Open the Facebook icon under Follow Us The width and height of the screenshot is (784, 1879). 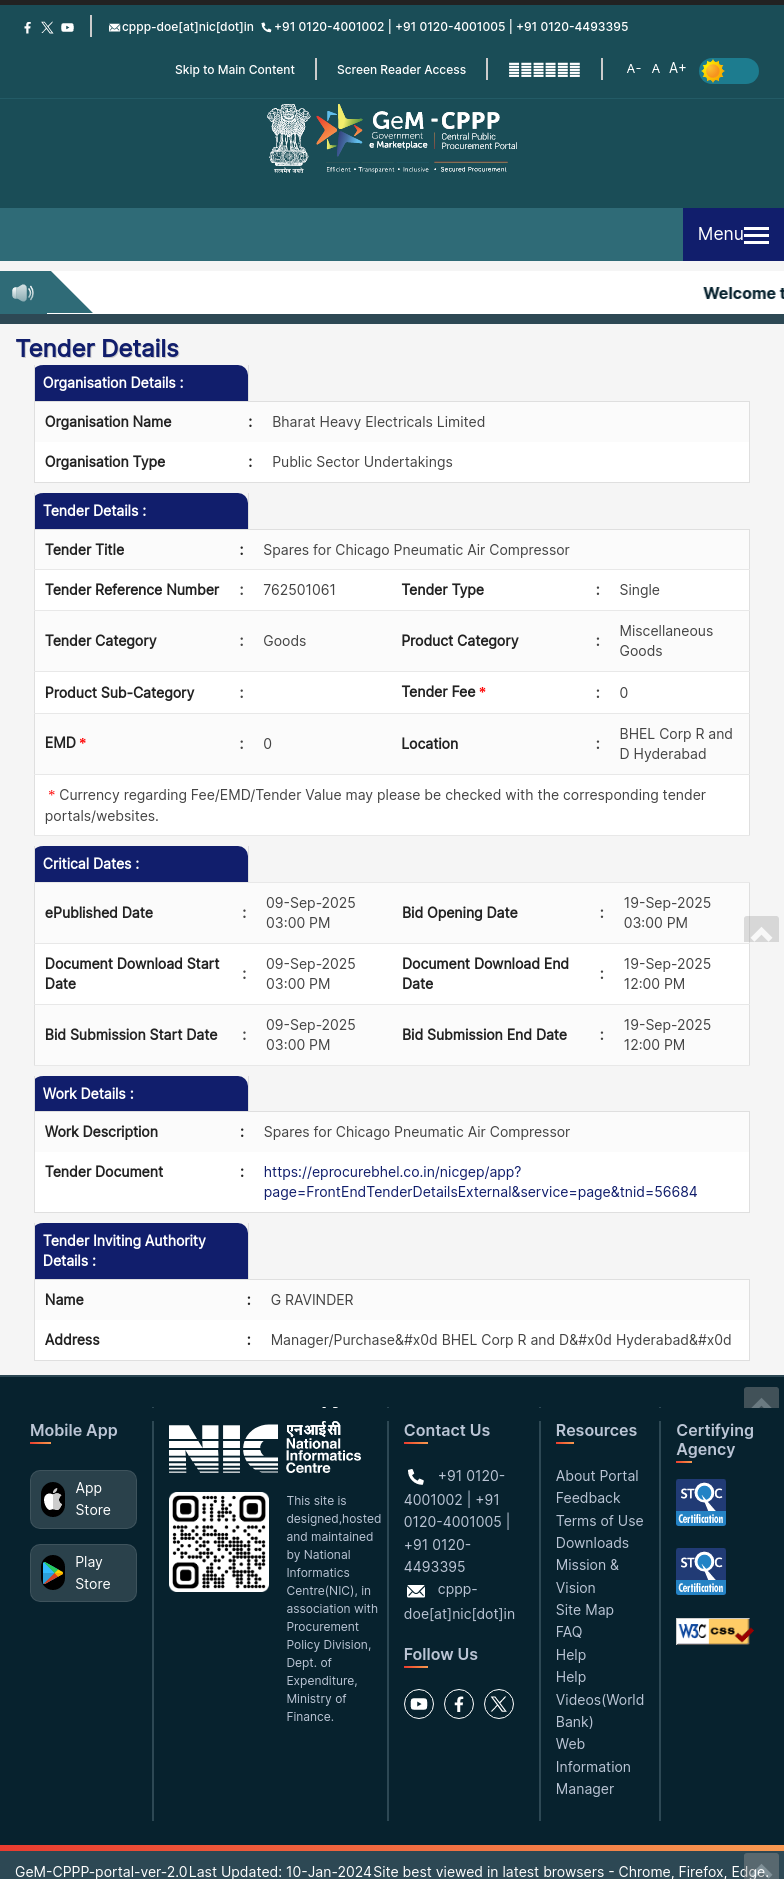459,1704
